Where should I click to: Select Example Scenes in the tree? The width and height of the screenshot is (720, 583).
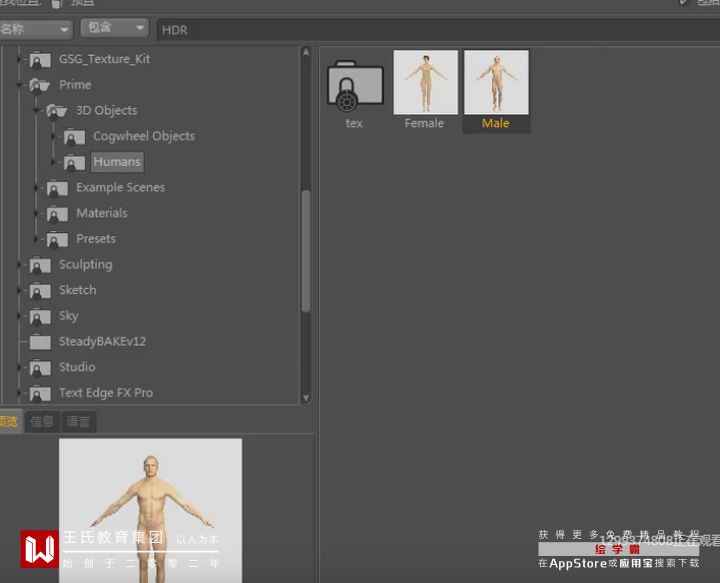click(120, 187)
